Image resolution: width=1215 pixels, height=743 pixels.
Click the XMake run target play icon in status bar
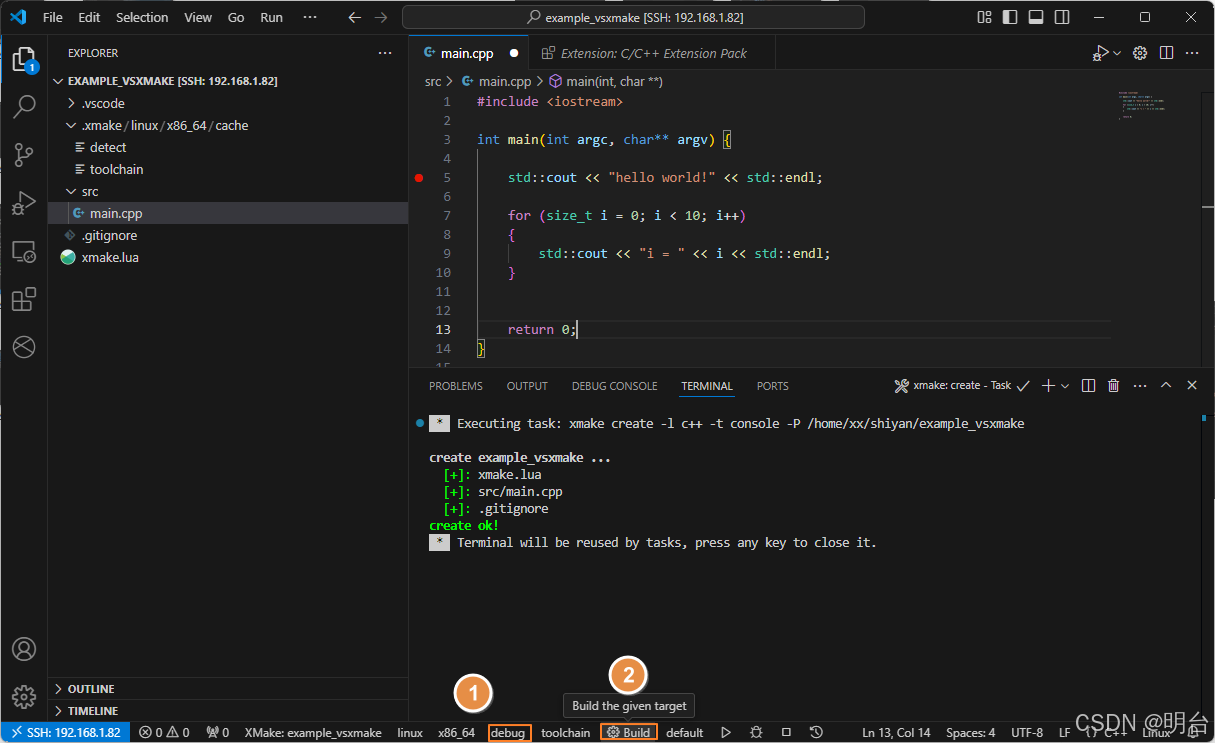726,733
